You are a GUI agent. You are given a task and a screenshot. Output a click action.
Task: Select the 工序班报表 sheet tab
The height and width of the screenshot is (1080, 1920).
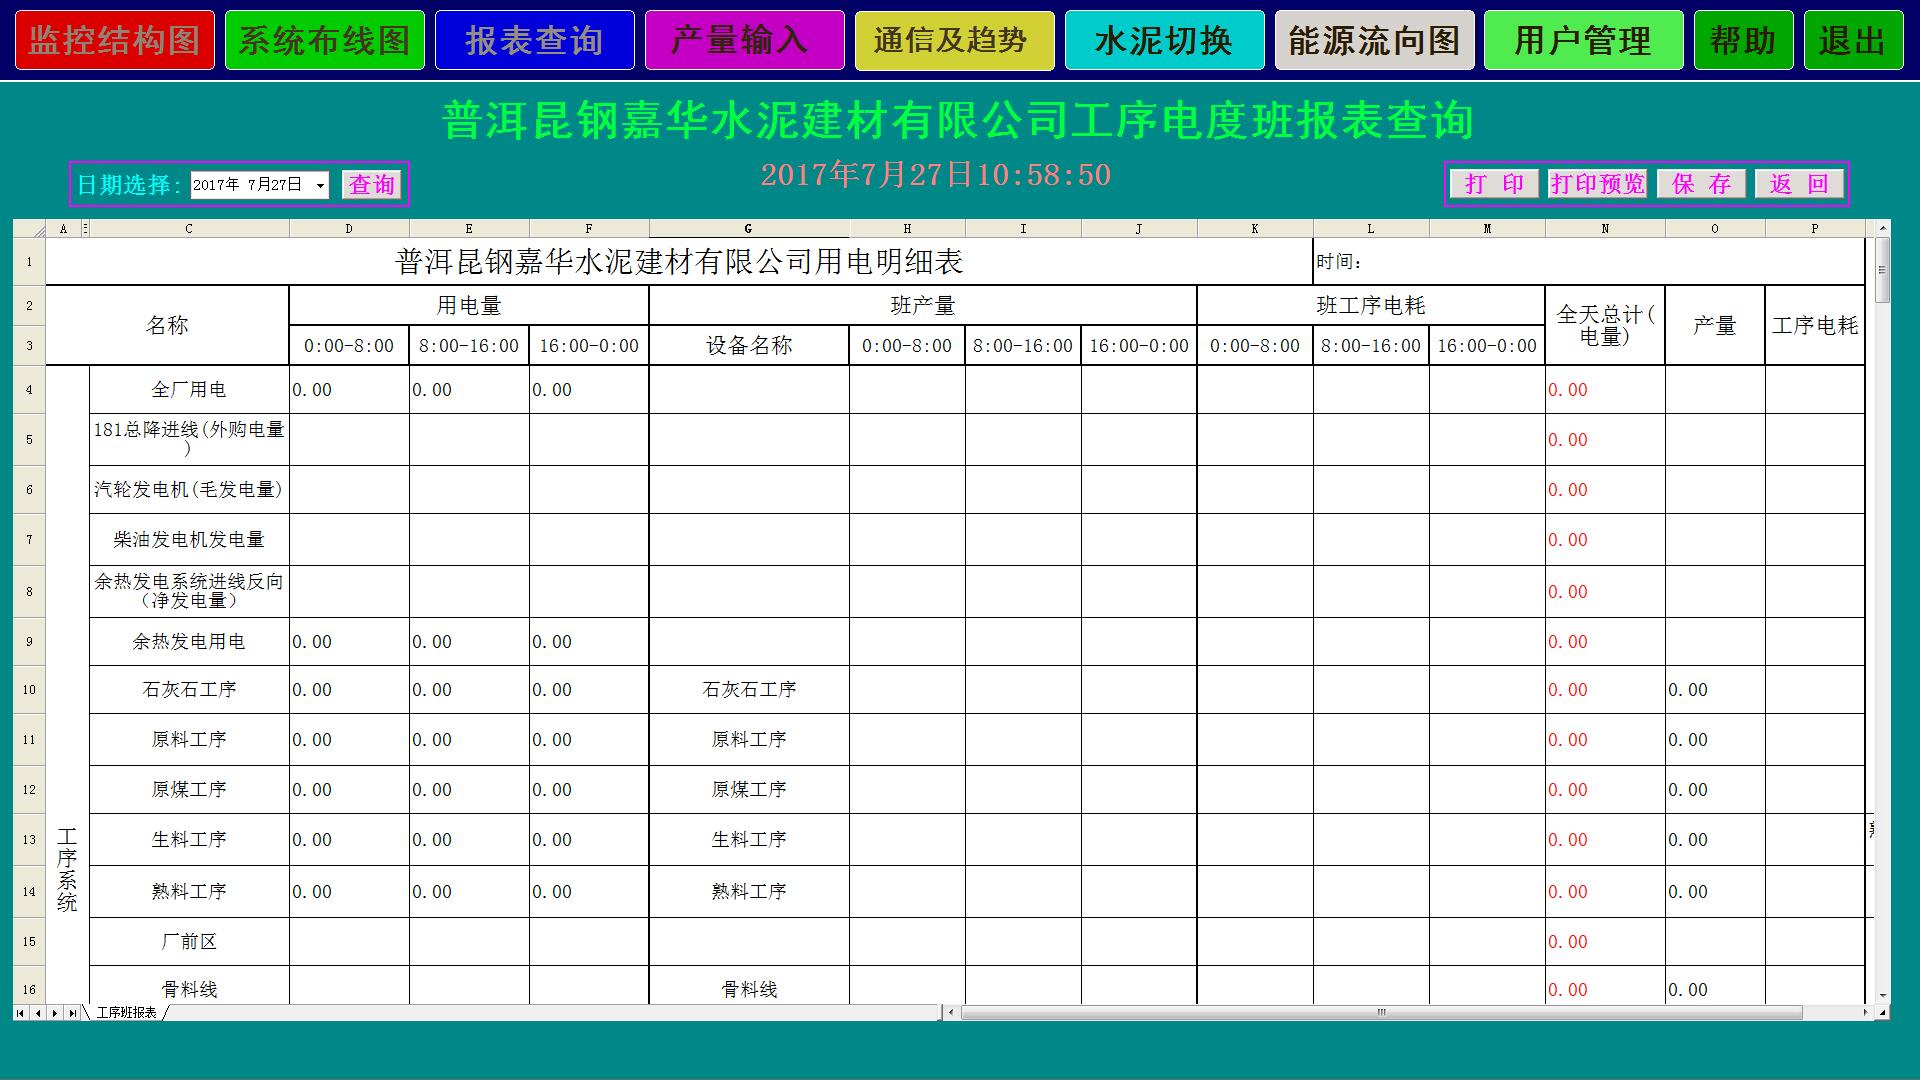point(126,1013)
